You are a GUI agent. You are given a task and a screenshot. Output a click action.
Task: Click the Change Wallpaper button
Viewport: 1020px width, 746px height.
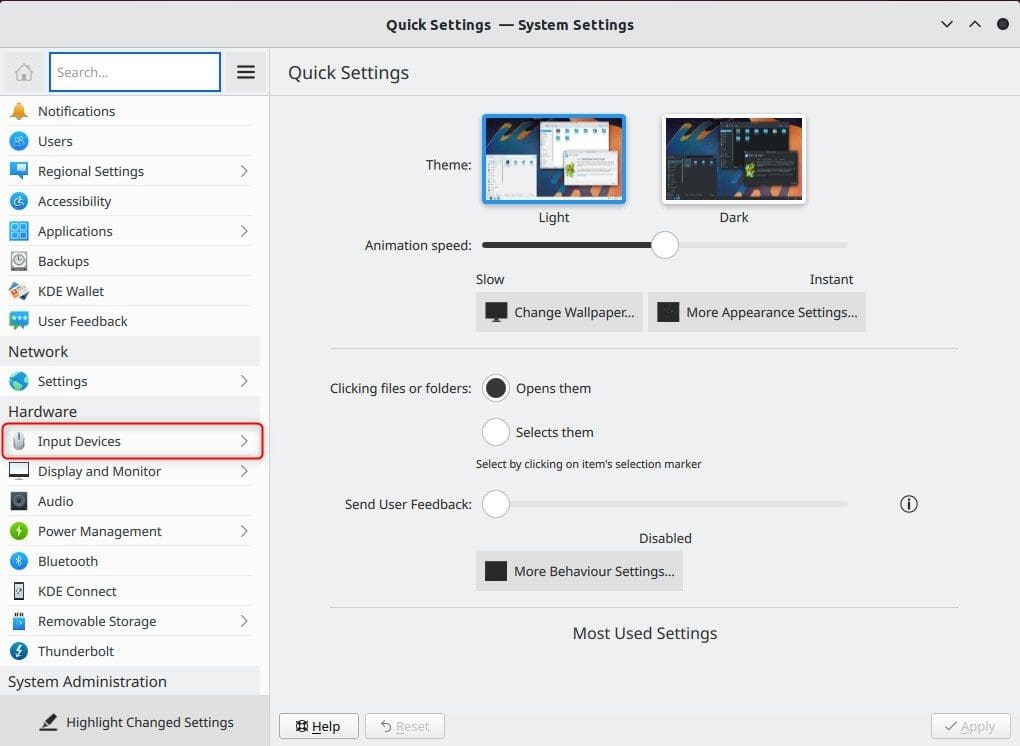[x=559, y=312]
